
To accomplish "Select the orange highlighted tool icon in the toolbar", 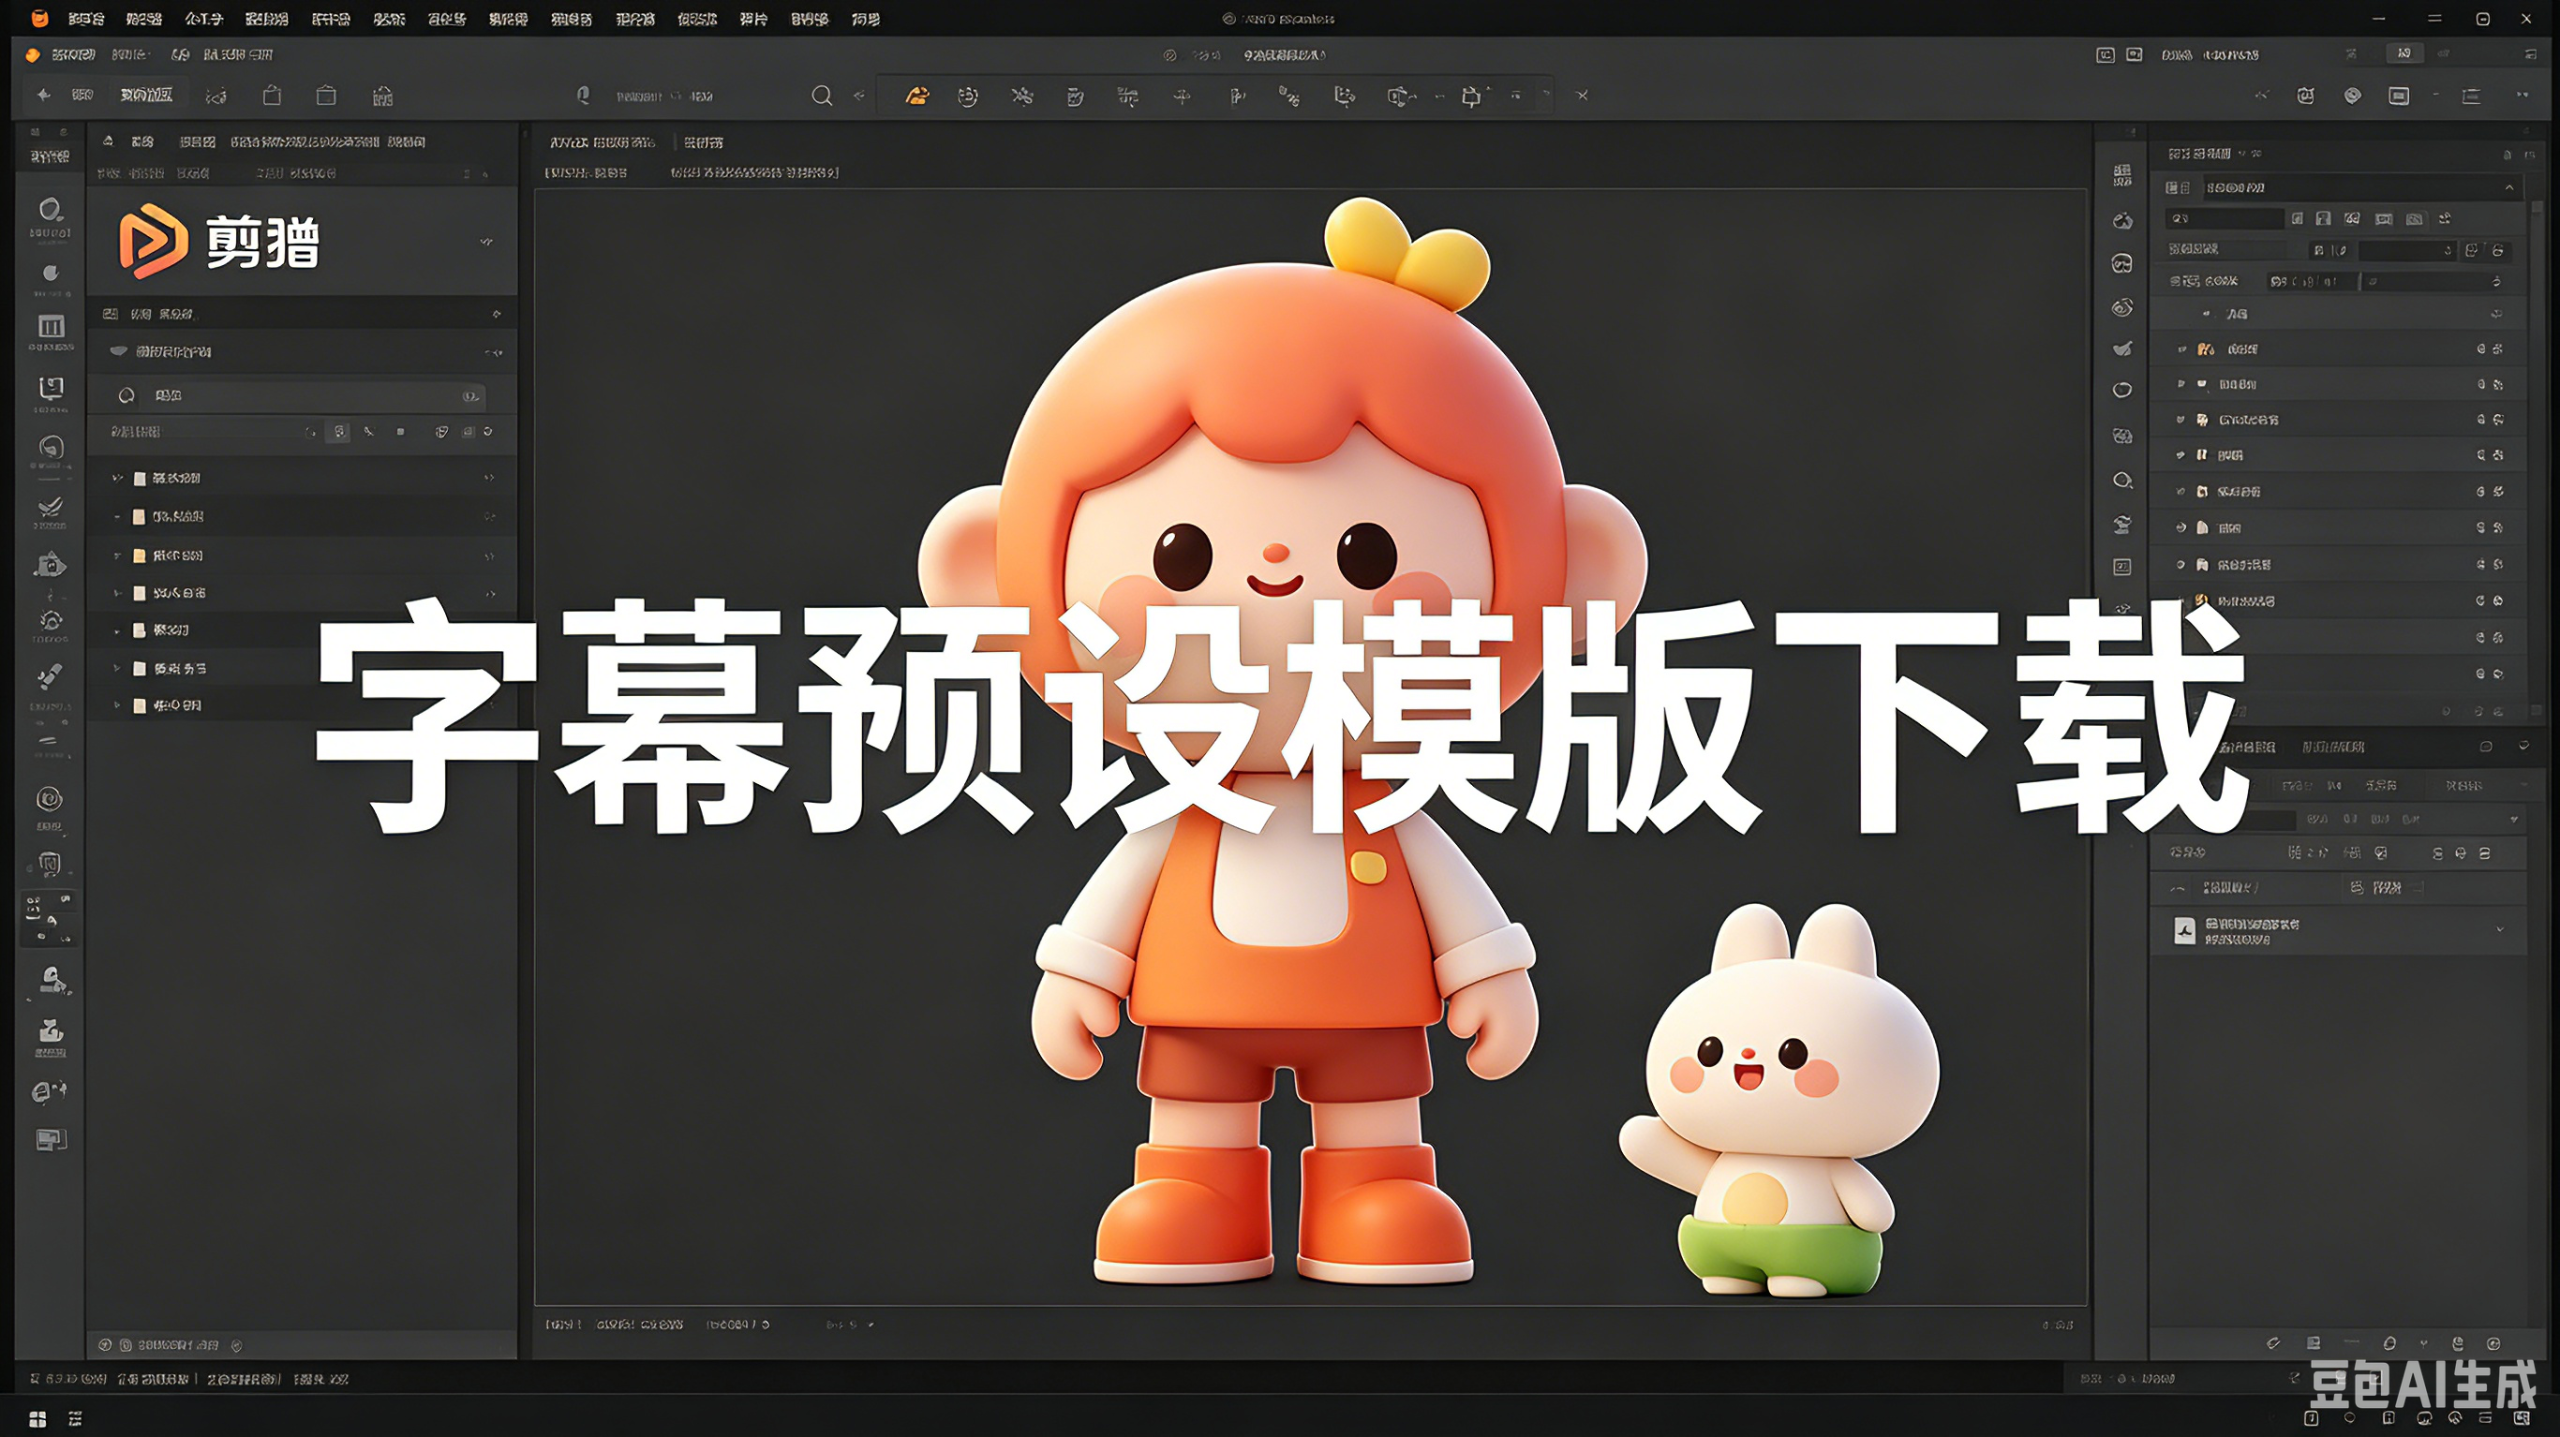I will pos(916,96).
